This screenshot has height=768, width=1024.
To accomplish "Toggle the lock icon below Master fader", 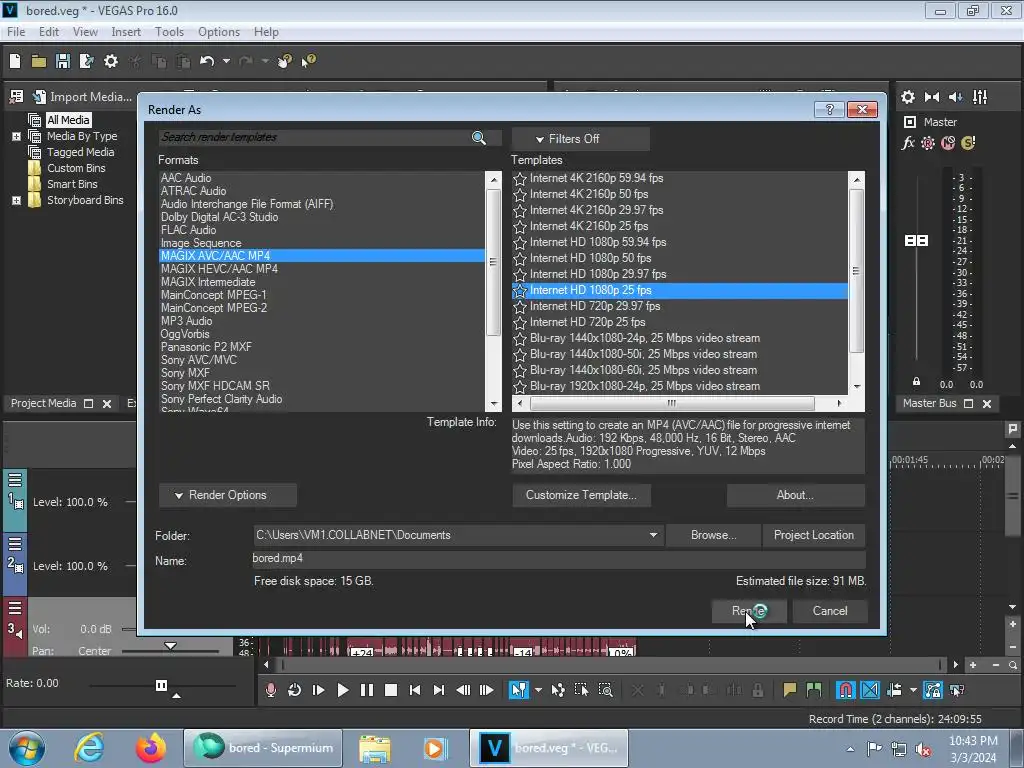I will coord(916,381).
